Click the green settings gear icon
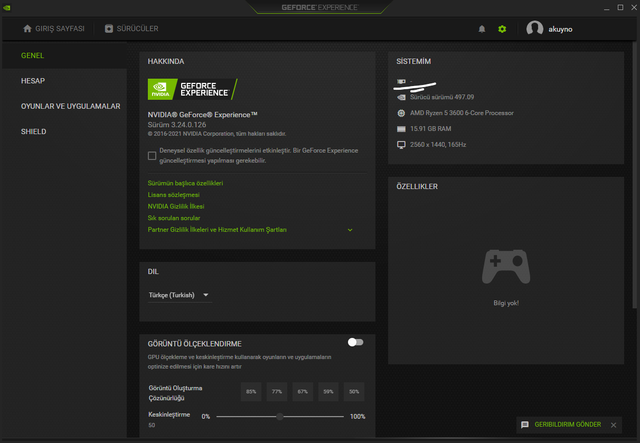This screenshot has width=640, height=443. 502,29
